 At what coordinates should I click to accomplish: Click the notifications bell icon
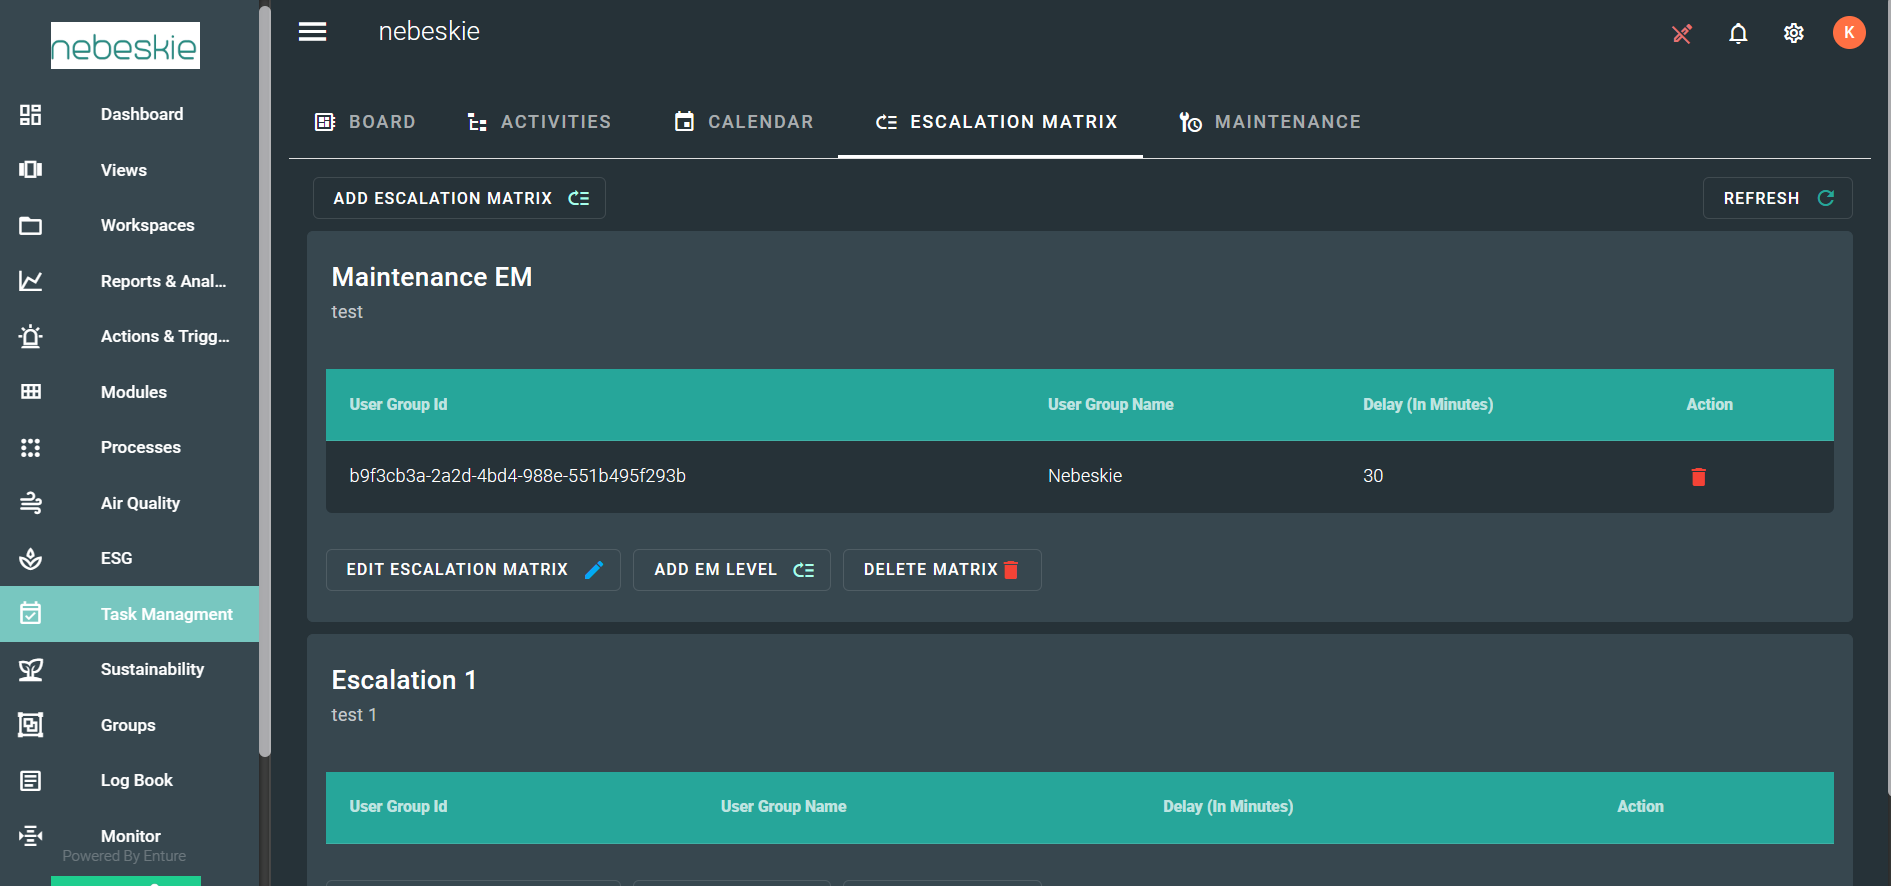(1738, 34)
